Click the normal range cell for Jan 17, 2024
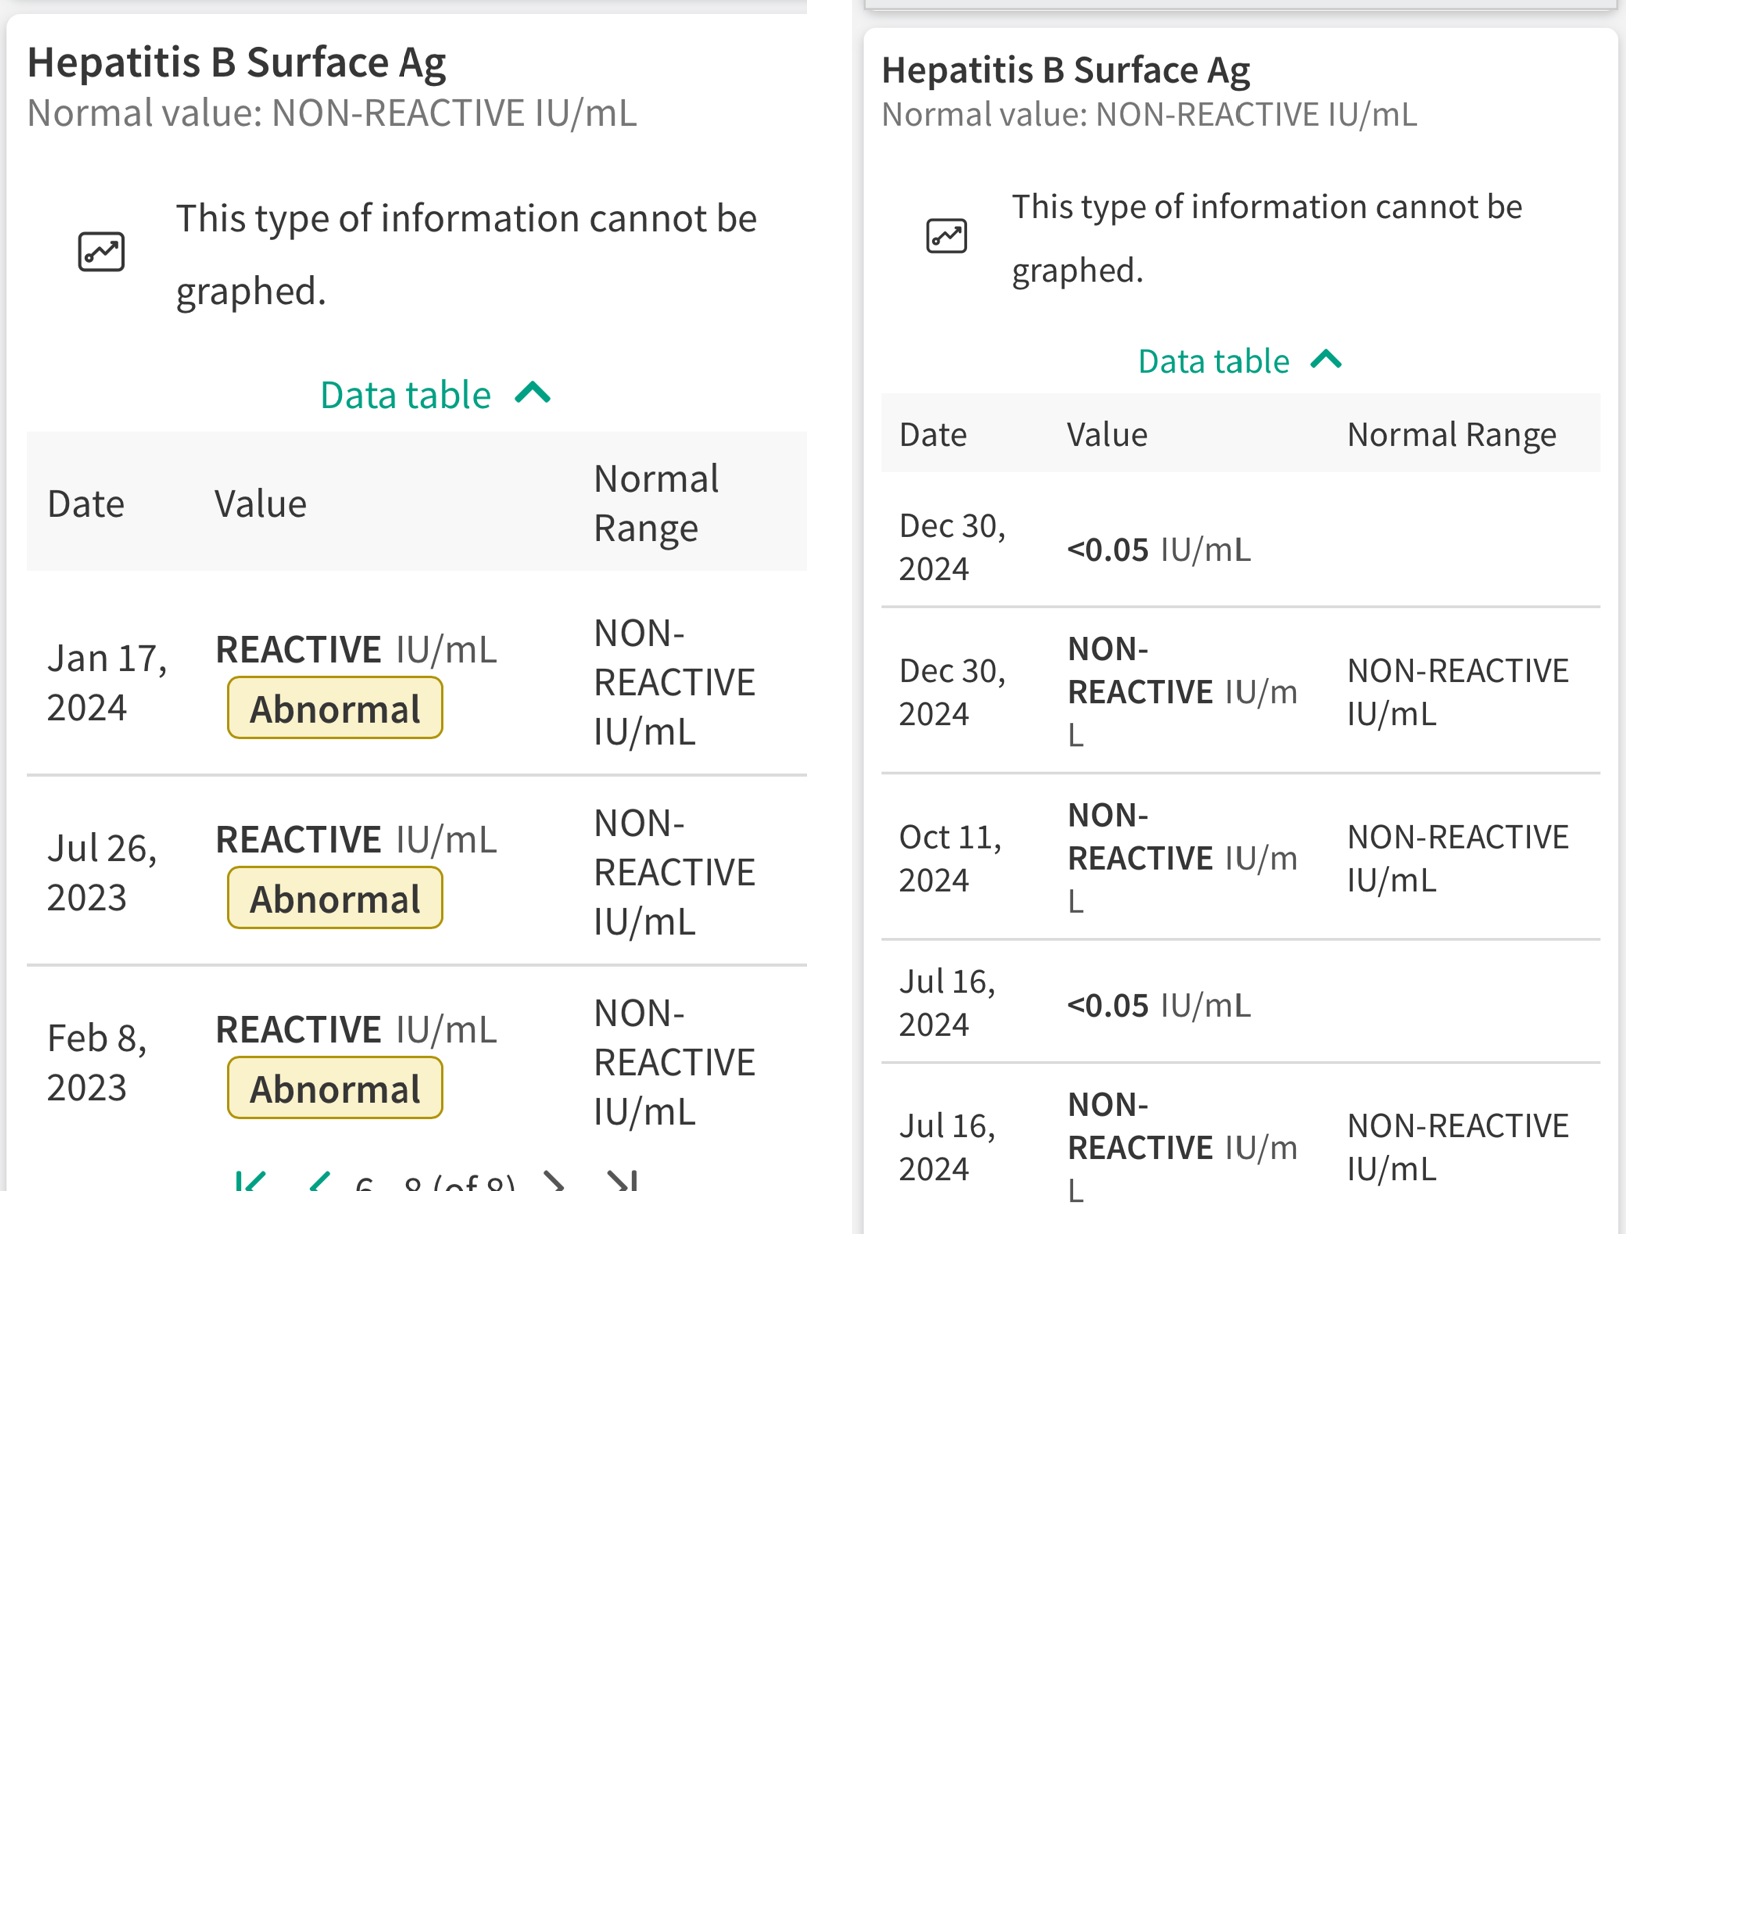The width and height of the screenshot is (1746, 1931). [x=675, y=683]
